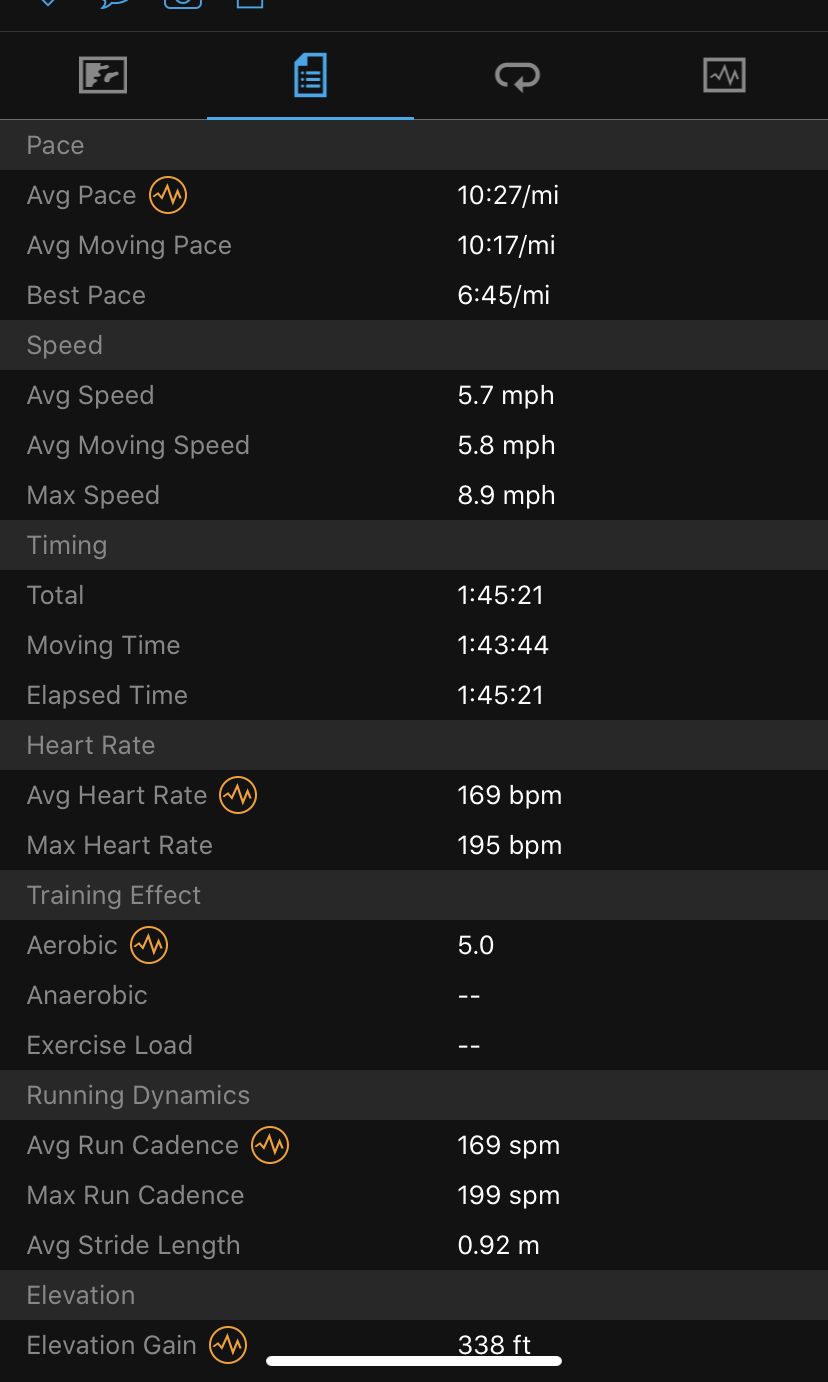Tap the Max Speed 8.9 mph value
The image size is (828, 1382).
tap(506, 495)
